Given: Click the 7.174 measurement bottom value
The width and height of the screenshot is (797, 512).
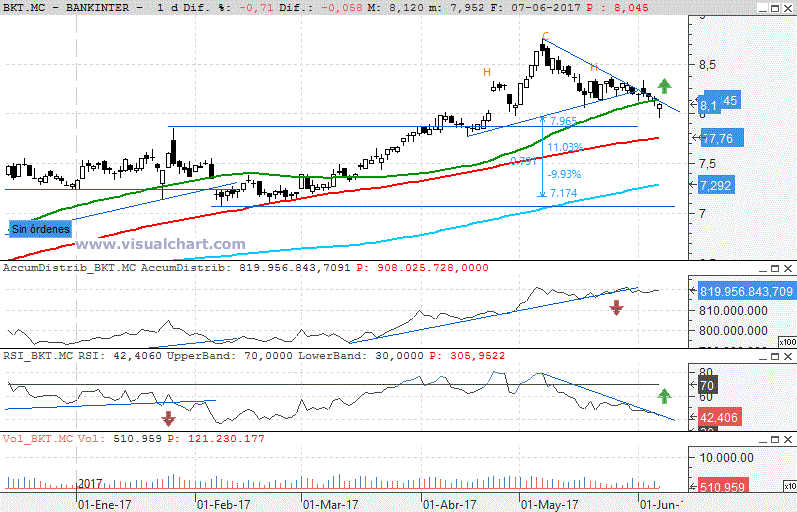Looking at the screenshot, I should pos(564,193).
